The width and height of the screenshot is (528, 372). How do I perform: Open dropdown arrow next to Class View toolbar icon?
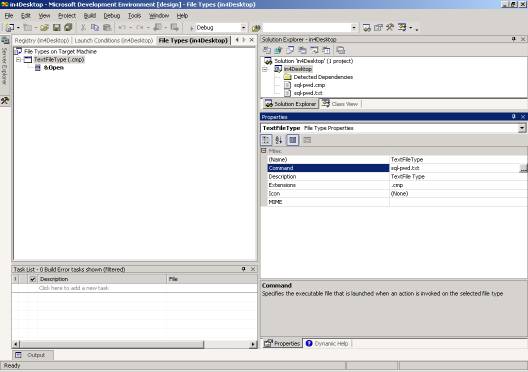(x=411, y=28)
